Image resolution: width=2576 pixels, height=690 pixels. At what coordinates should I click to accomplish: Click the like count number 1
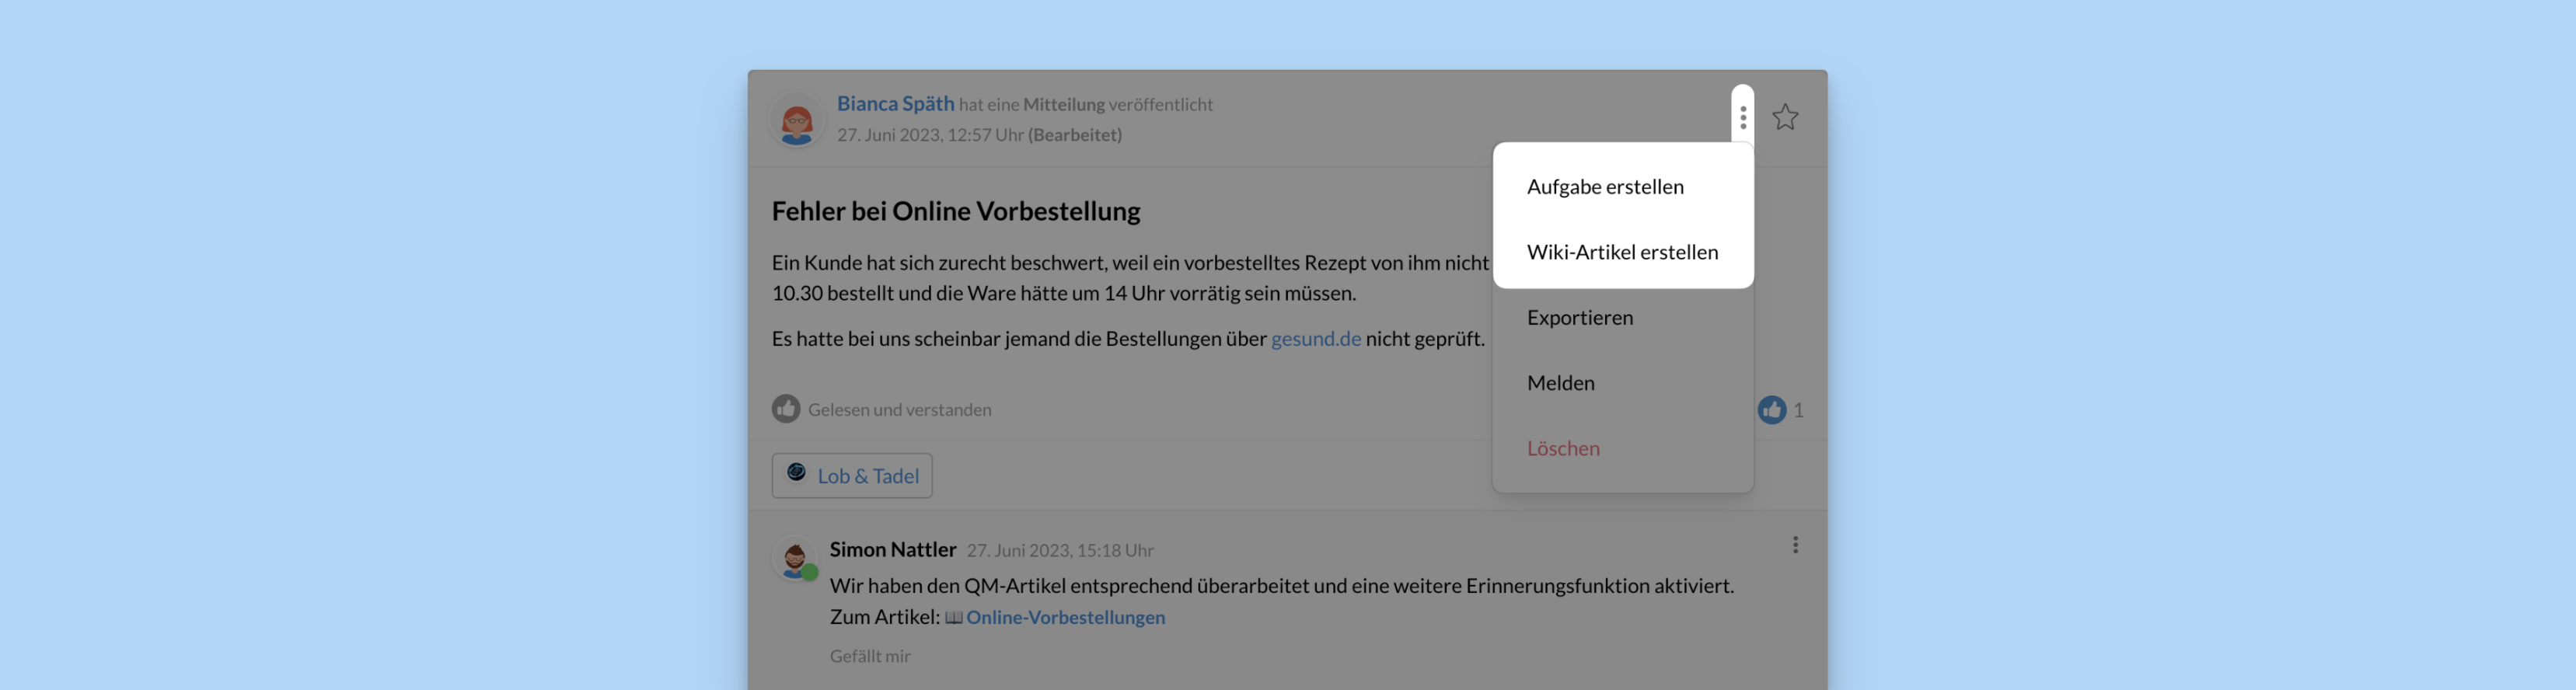1798,410
